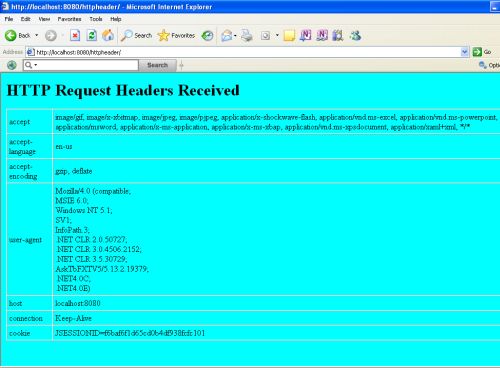This screenshot has width=500, height=368.
Task: Expand the Edit icon dropdown arrow
Action: click(x=277, y=35)
